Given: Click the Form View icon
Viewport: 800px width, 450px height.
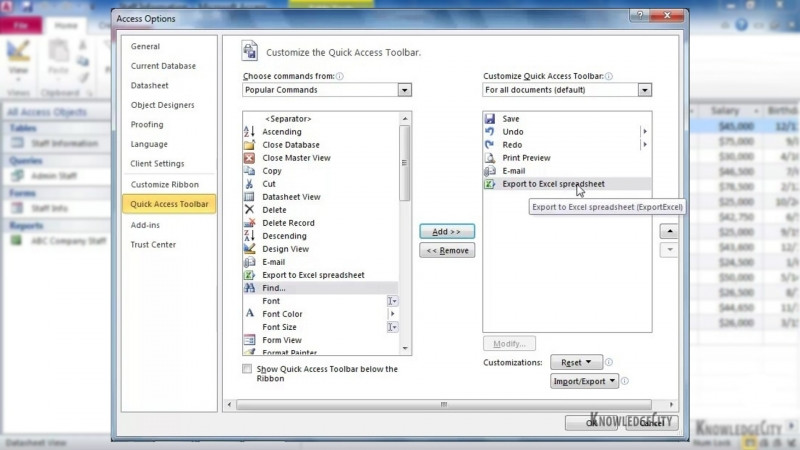Looking at the screenshot, I should click(x=249, y=340).
